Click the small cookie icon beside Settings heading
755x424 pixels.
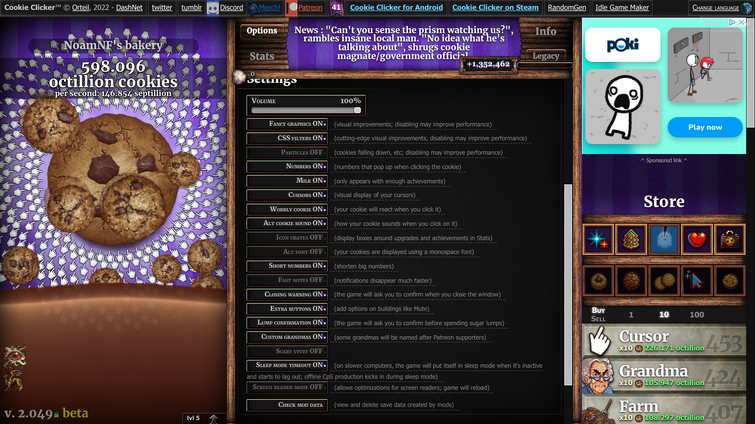239,77
